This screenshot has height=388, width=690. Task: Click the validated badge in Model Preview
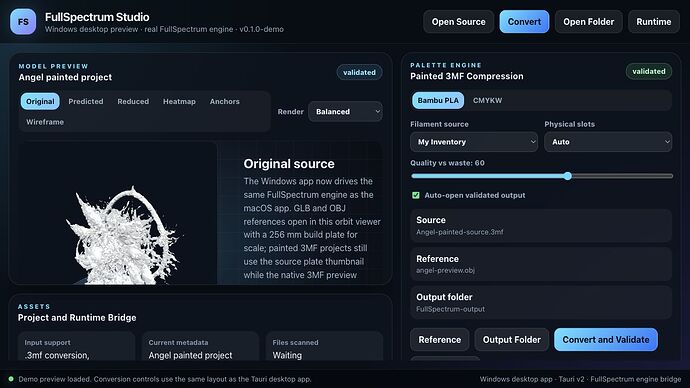click(359, 73)
